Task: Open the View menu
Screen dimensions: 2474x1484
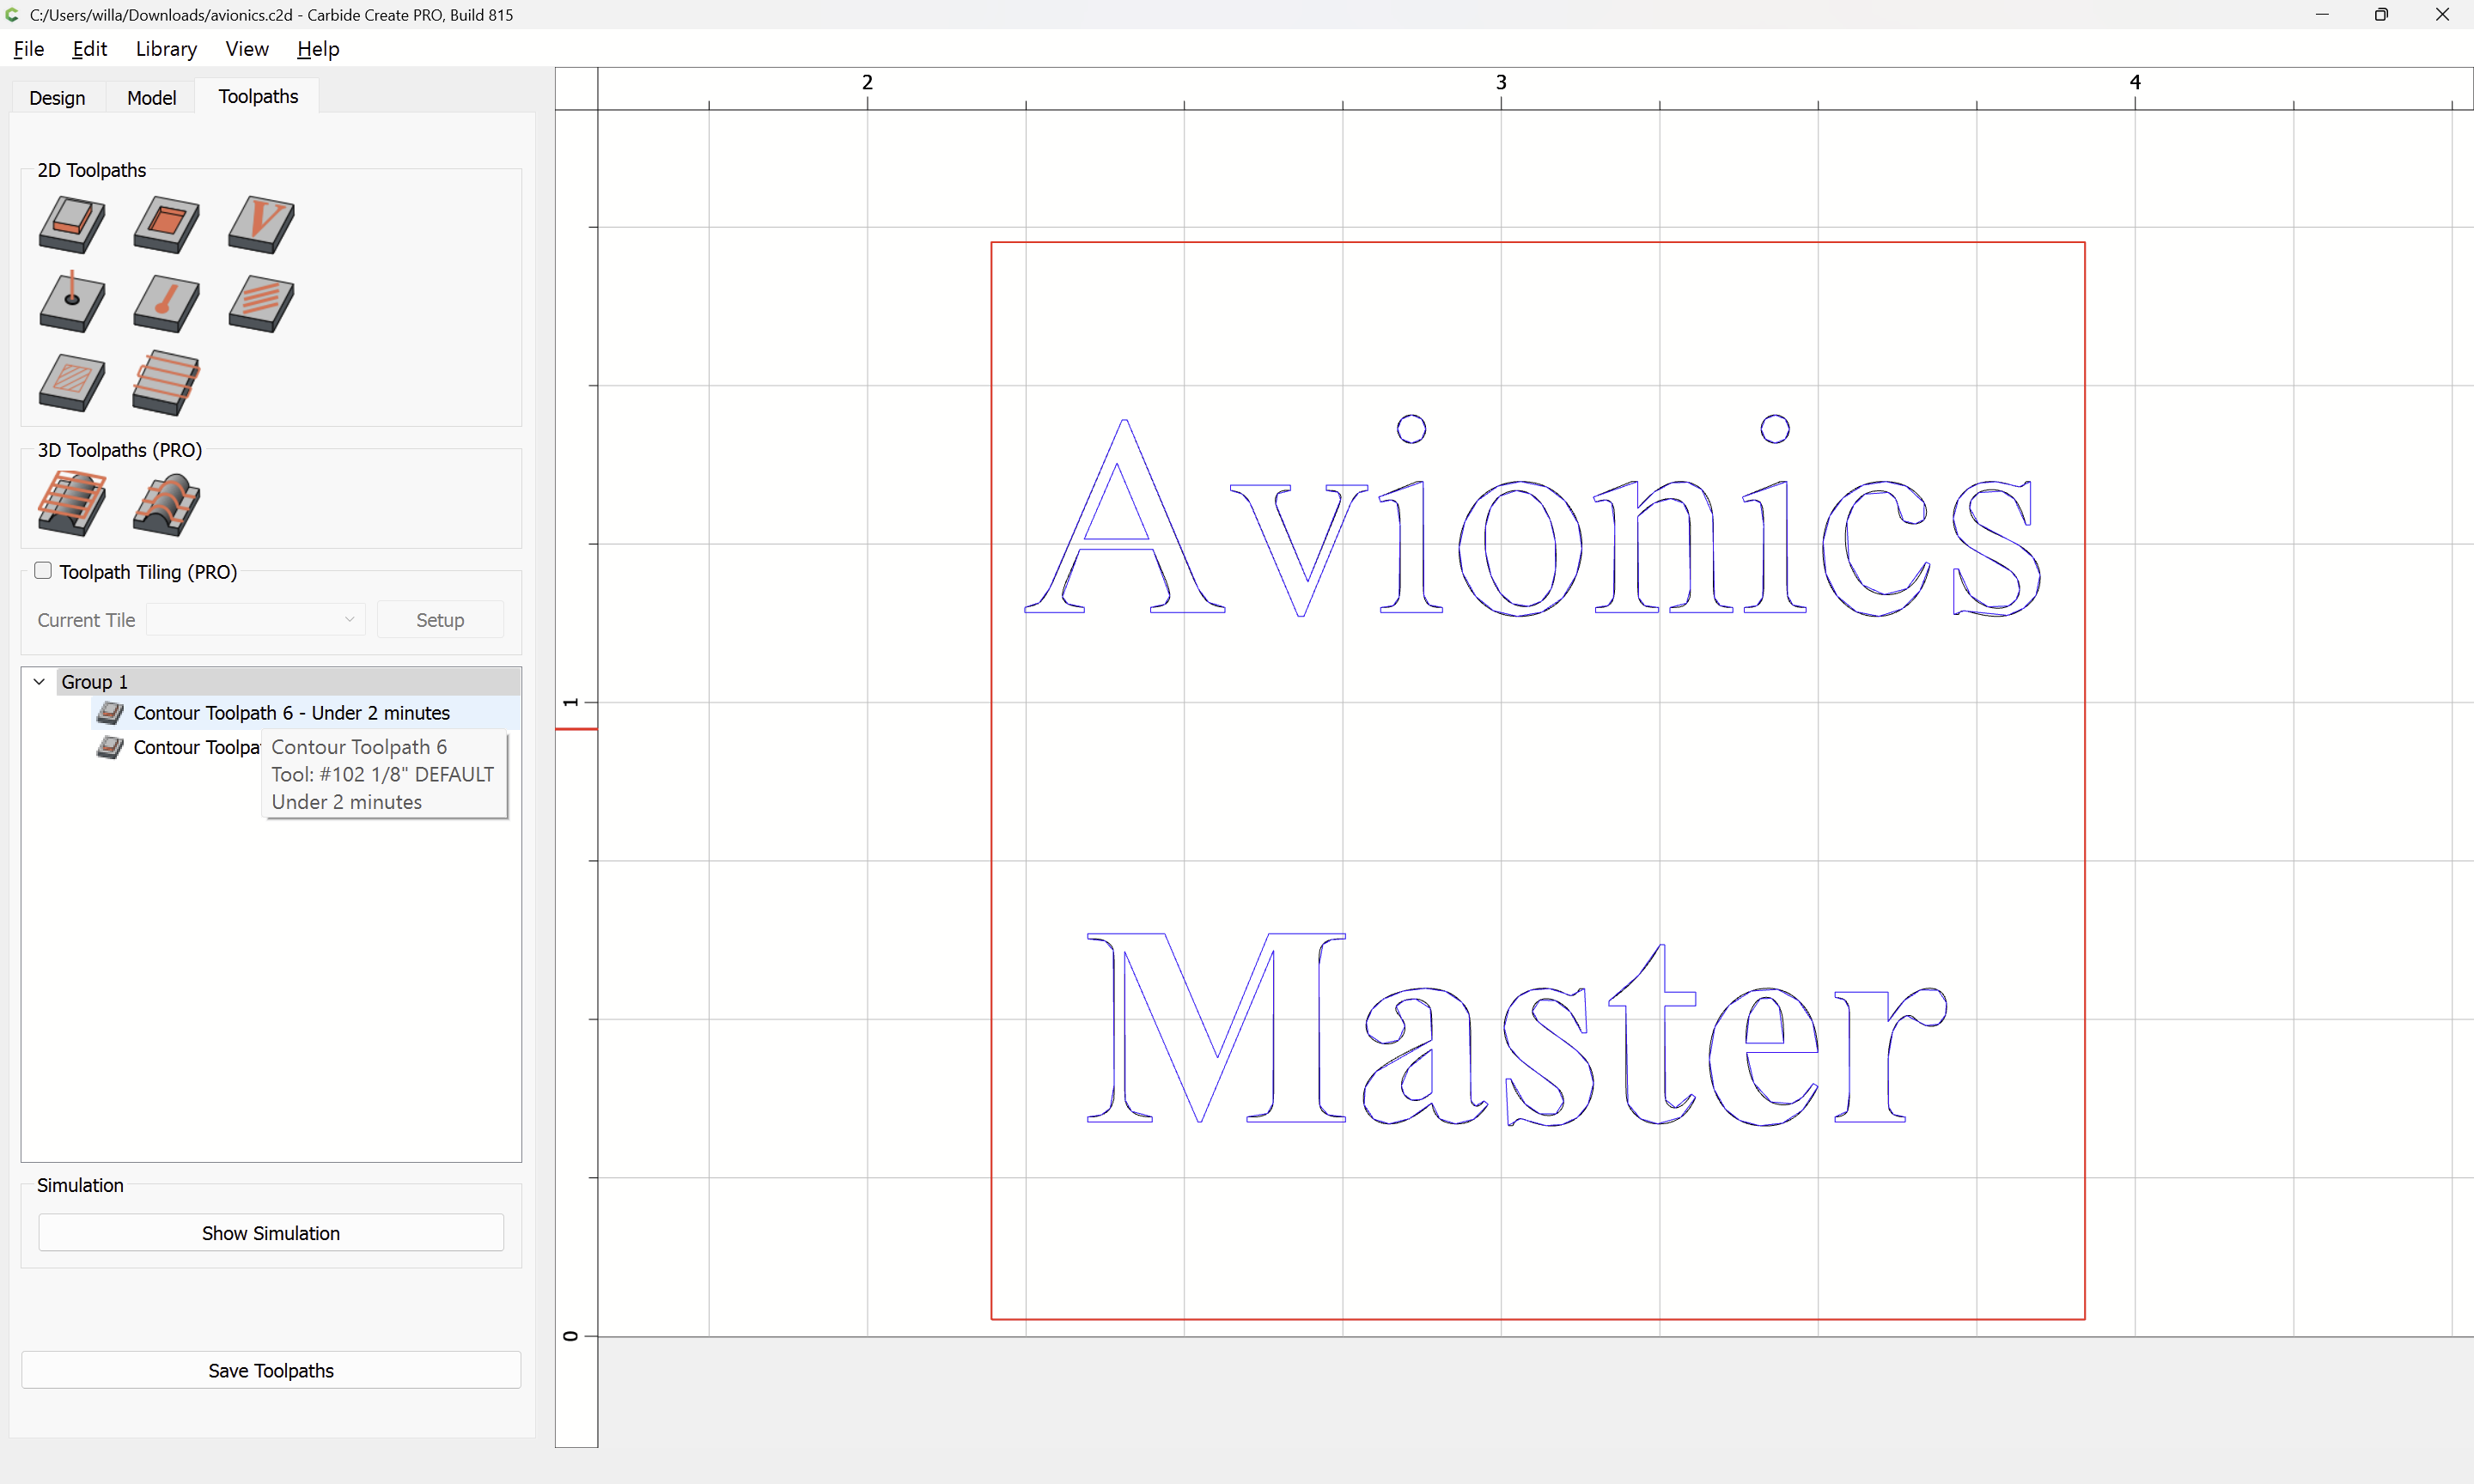Action: [247, 49]
